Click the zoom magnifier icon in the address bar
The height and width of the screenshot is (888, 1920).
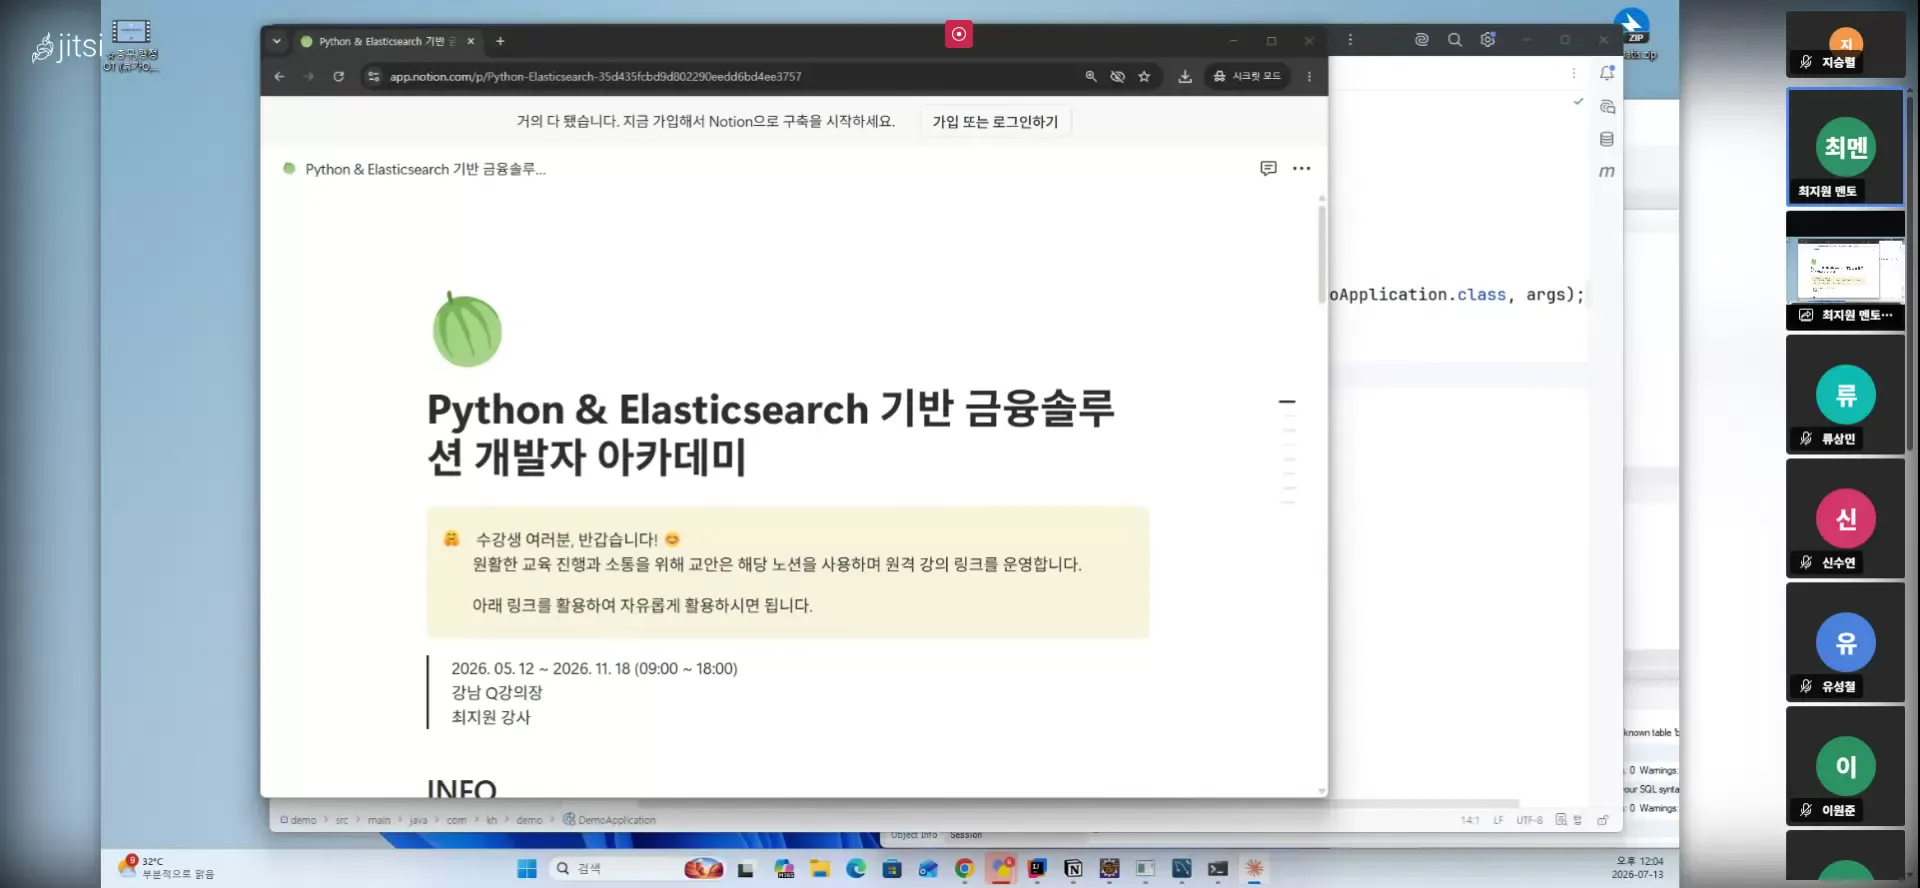click(1091, 77)
